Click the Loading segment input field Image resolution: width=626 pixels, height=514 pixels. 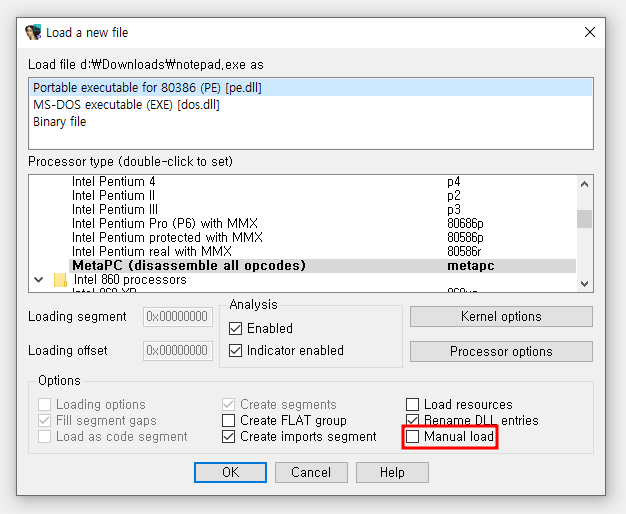(x=178, y=317)
